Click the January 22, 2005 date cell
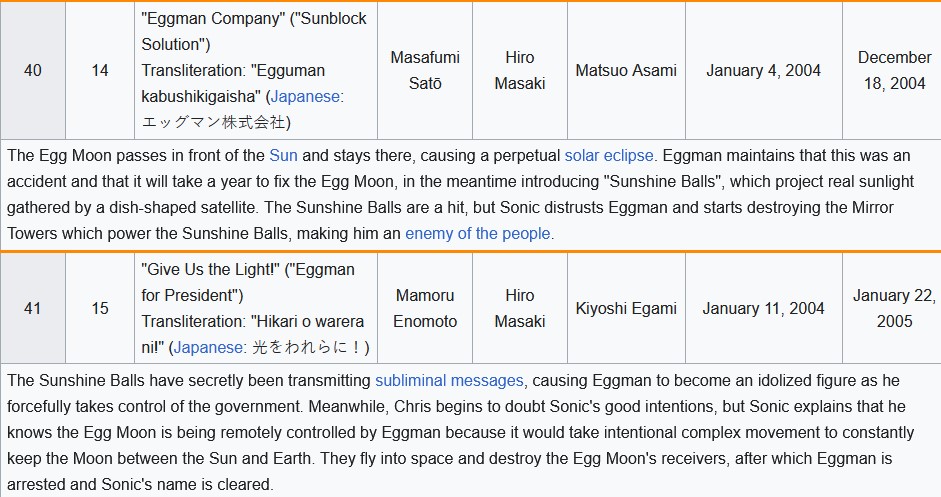This screenshot has height=497, width=941. (894, 309)
